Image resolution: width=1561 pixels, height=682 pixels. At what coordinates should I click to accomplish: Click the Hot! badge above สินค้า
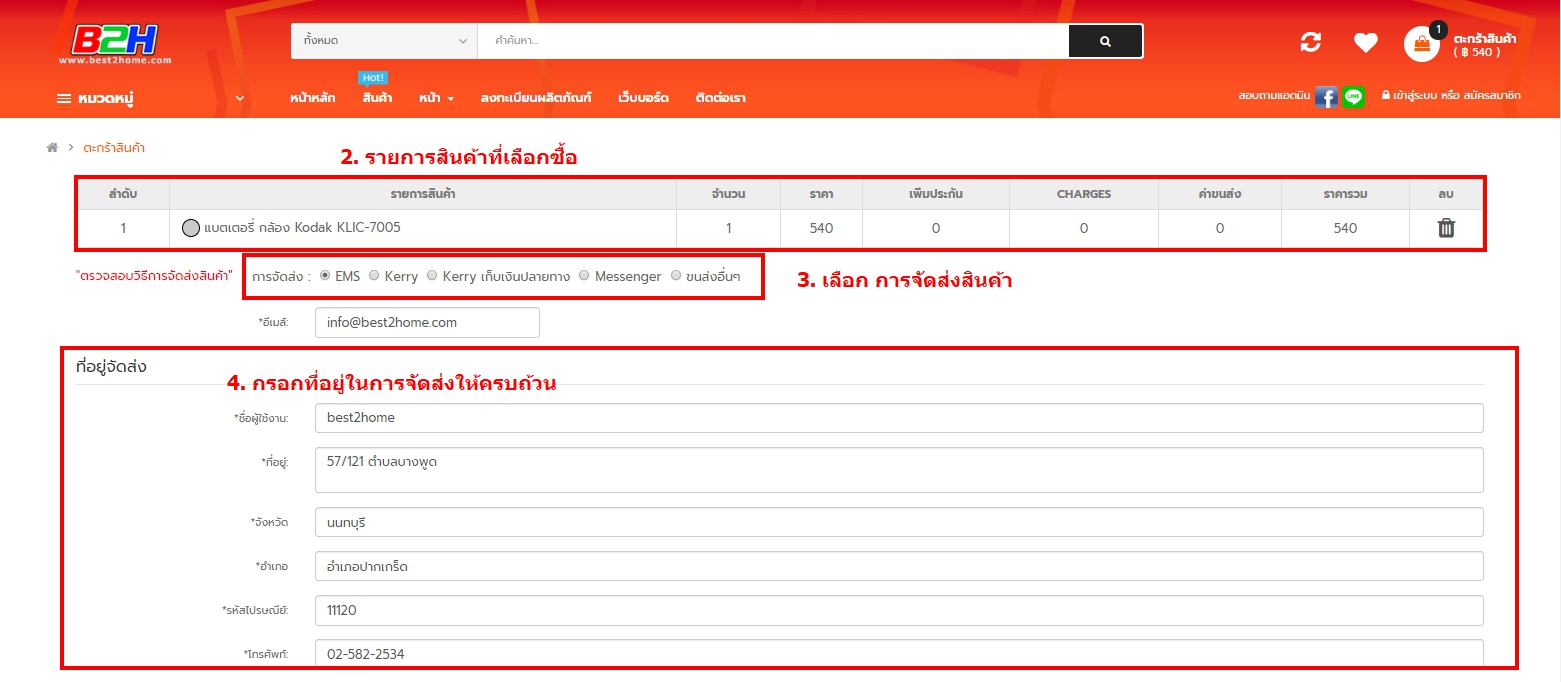tap(372, 78)
